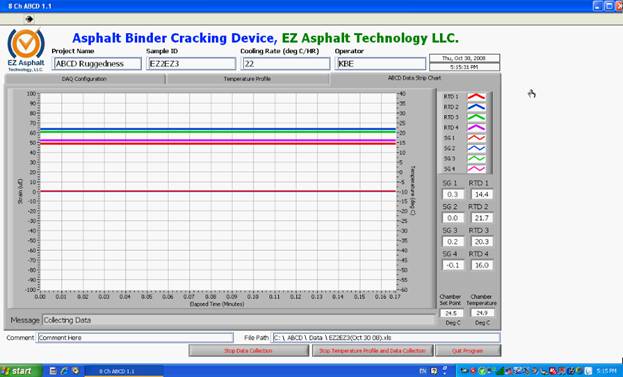Select the ABCD Data Strip Chart tab
This screenshot has width=623, height=377.
point(414,78)
